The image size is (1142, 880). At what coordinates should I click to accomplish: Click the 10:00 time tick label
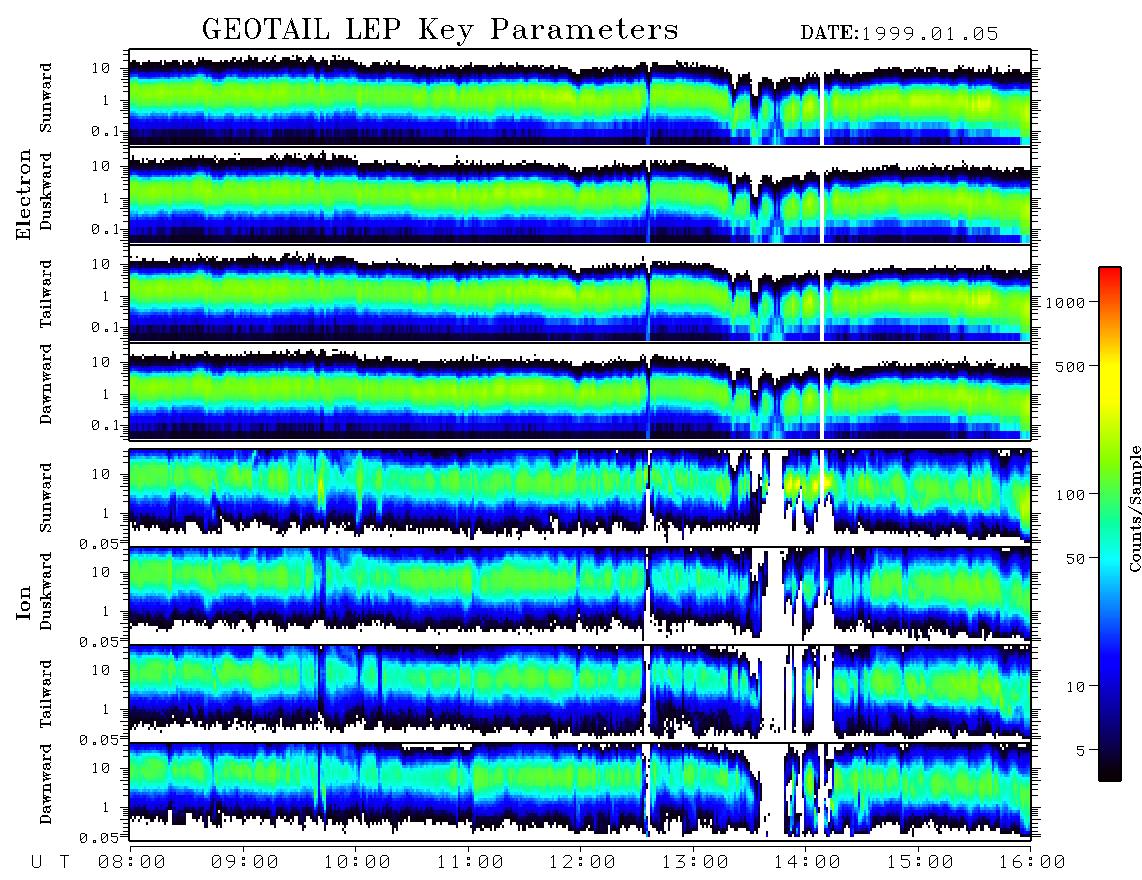[357, 863]
